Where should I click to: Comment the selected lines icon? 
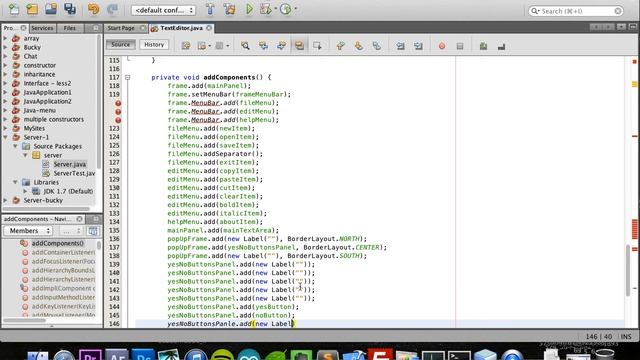[483, 46]
